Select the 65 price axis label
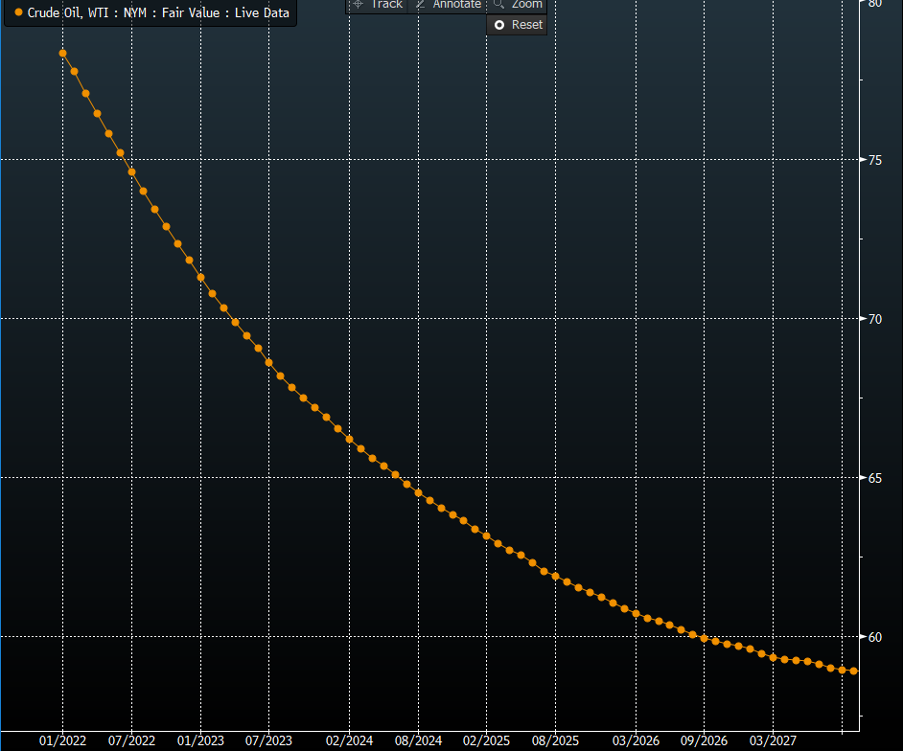904x752 pixels. coord(875,479)
